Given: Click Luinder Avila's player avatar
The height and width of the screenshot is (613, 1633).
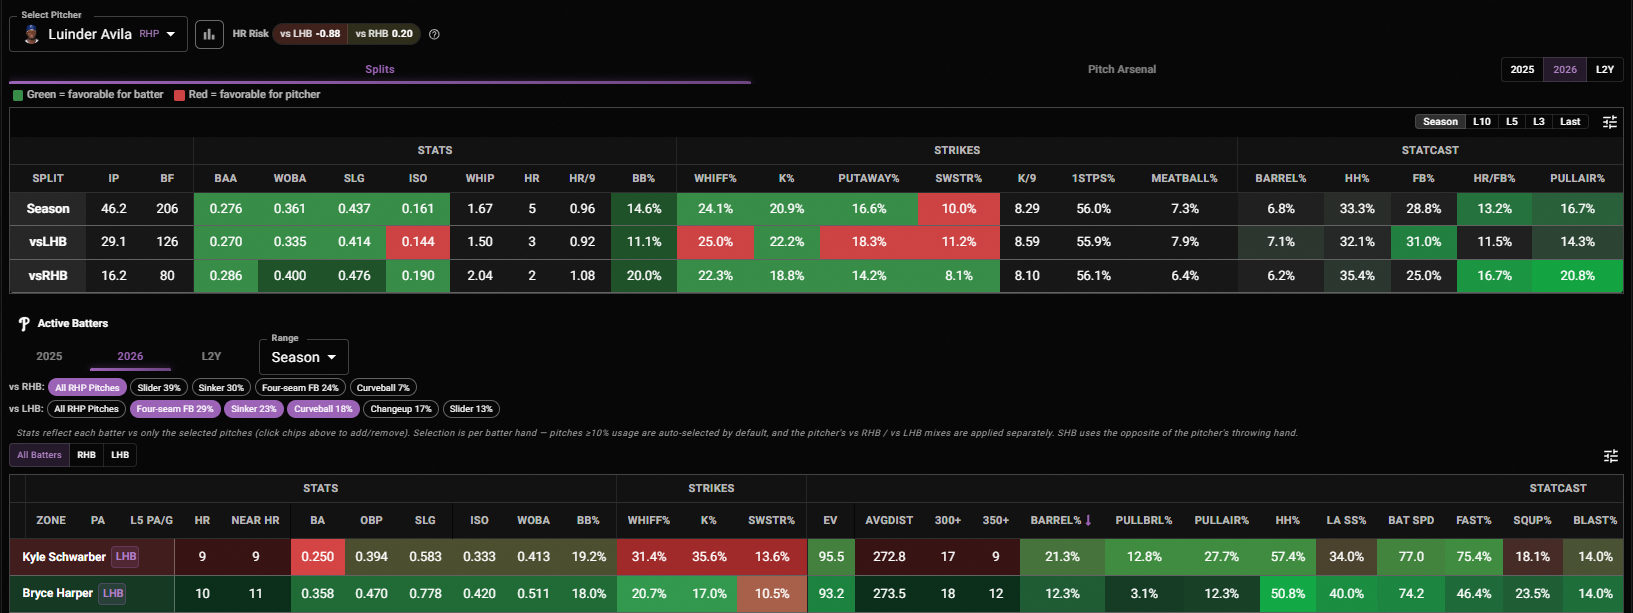Looking at the screenshot, I should [x=31, y=34].
